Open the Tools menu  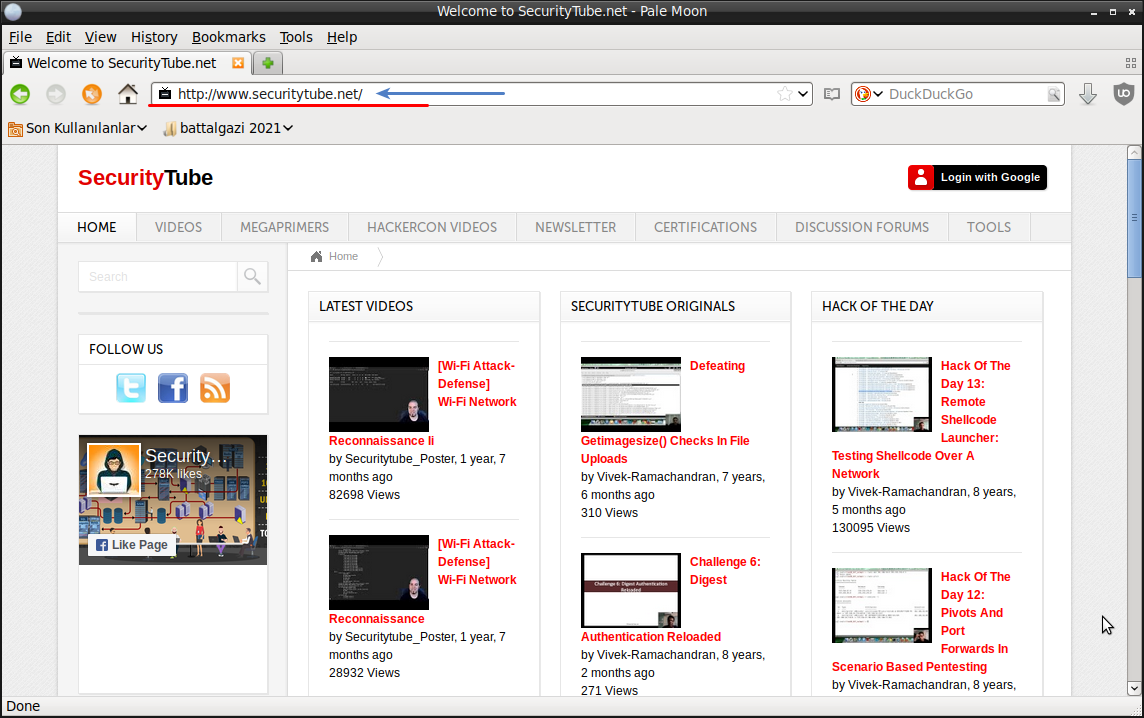click(295, 37)
